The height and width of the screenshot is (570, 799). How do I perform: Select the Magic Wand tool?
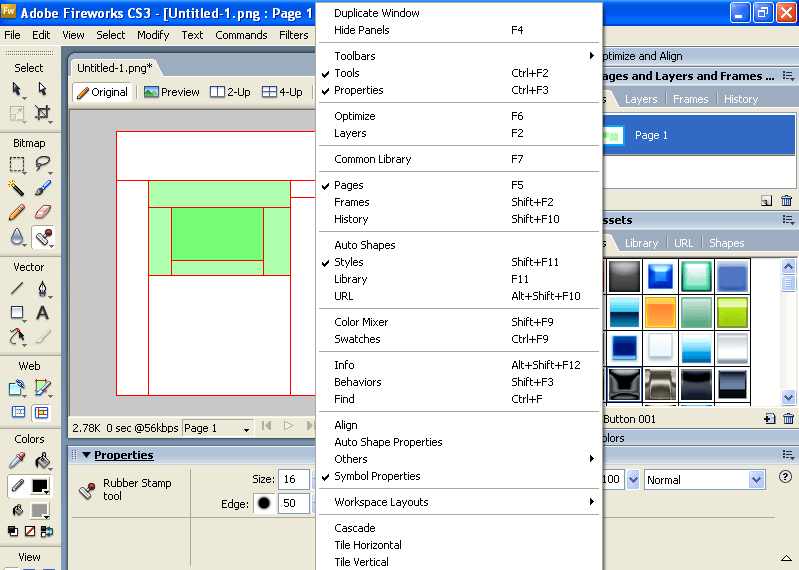17,187
